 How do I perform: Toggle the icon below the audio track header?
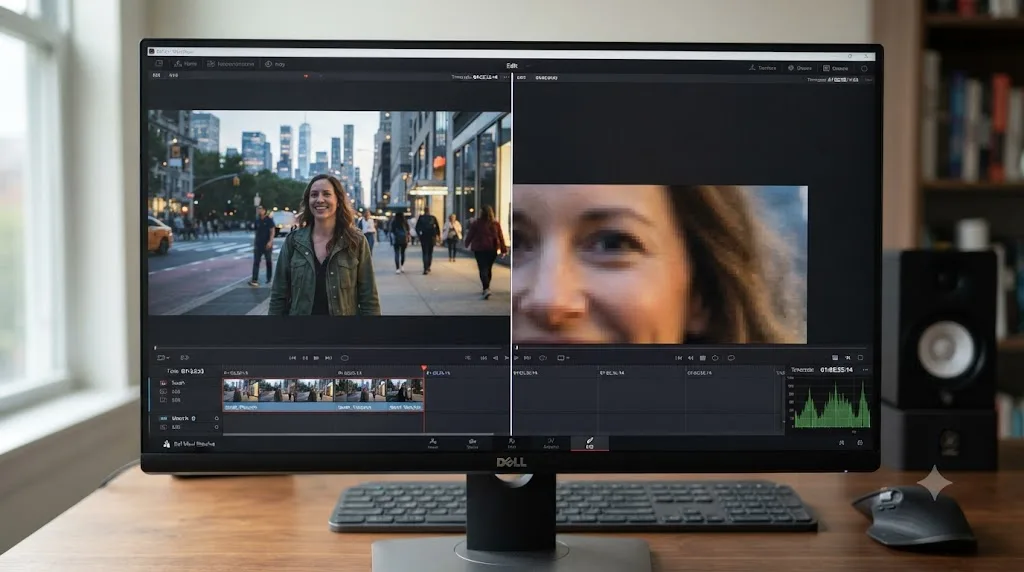click(x=163, y=427)
